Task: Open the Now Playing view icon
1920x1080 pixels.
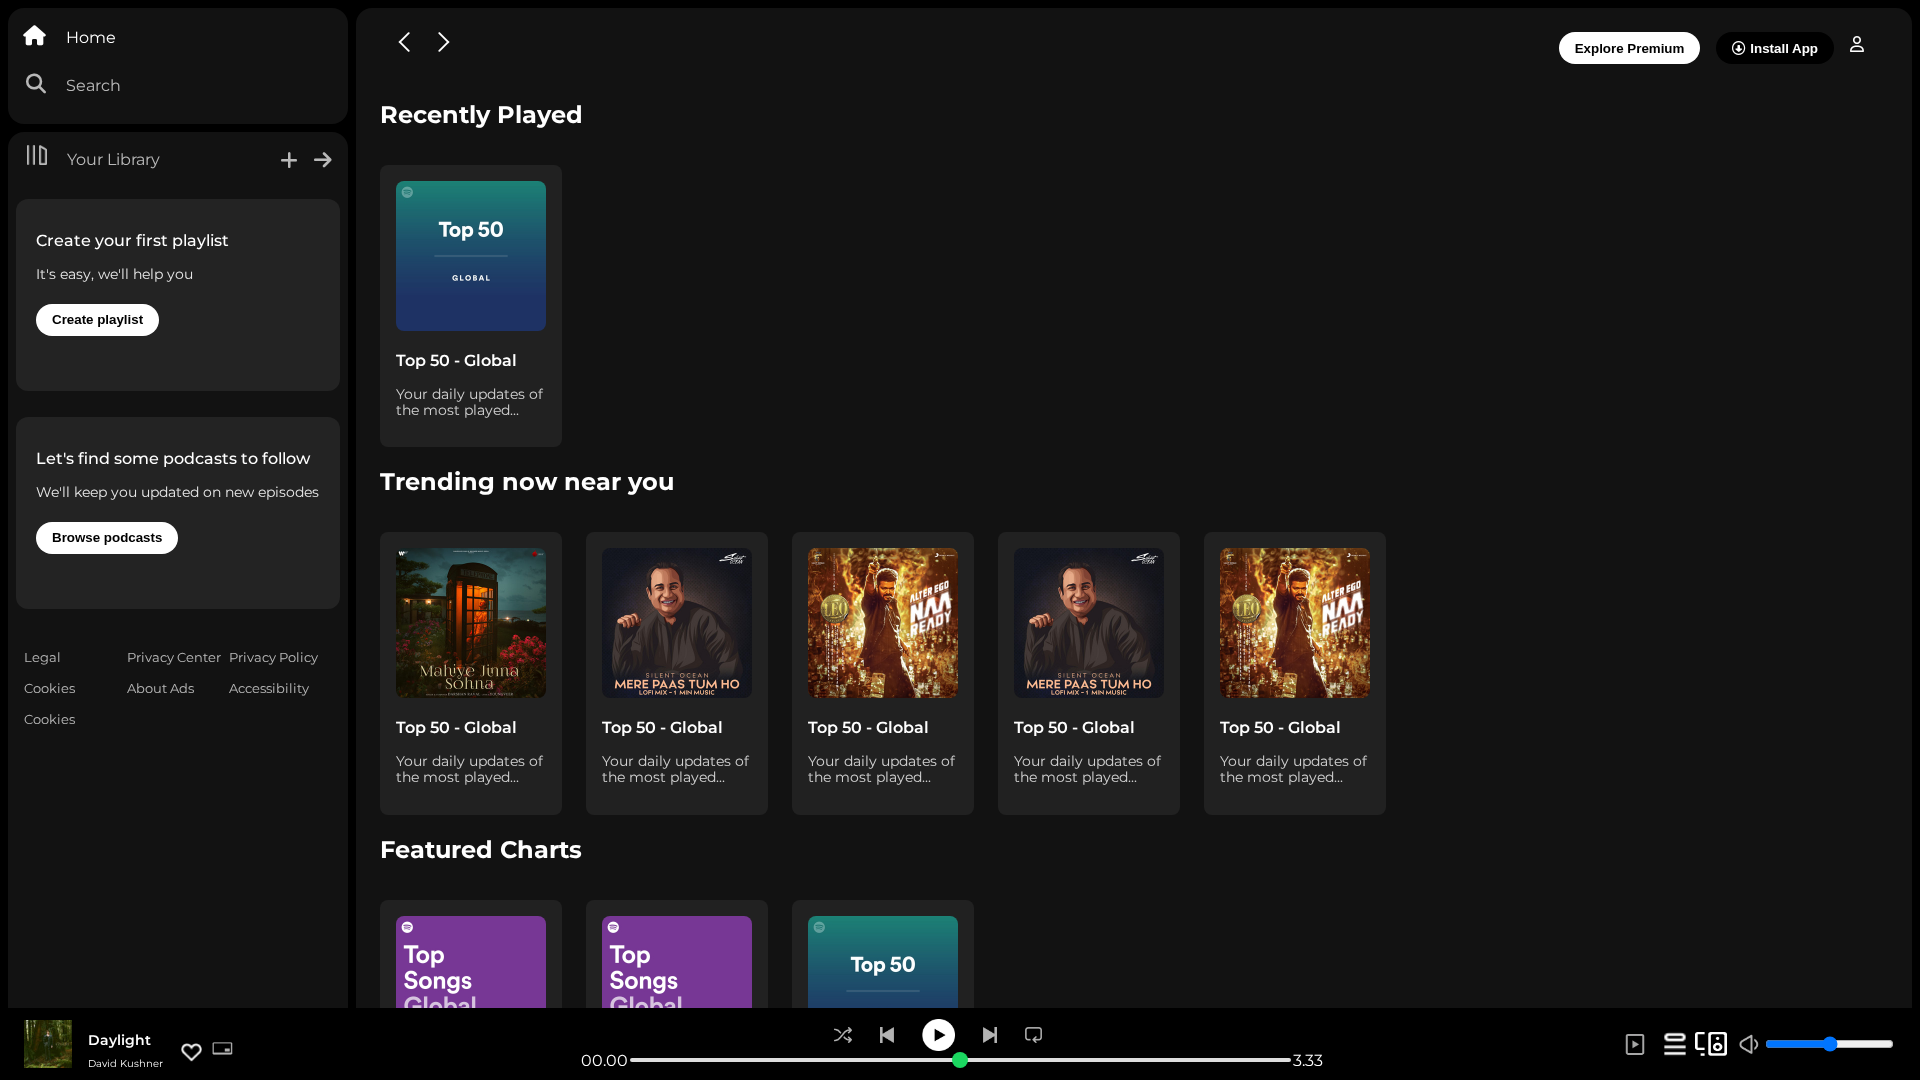Action: (x=1635, y=1044)
